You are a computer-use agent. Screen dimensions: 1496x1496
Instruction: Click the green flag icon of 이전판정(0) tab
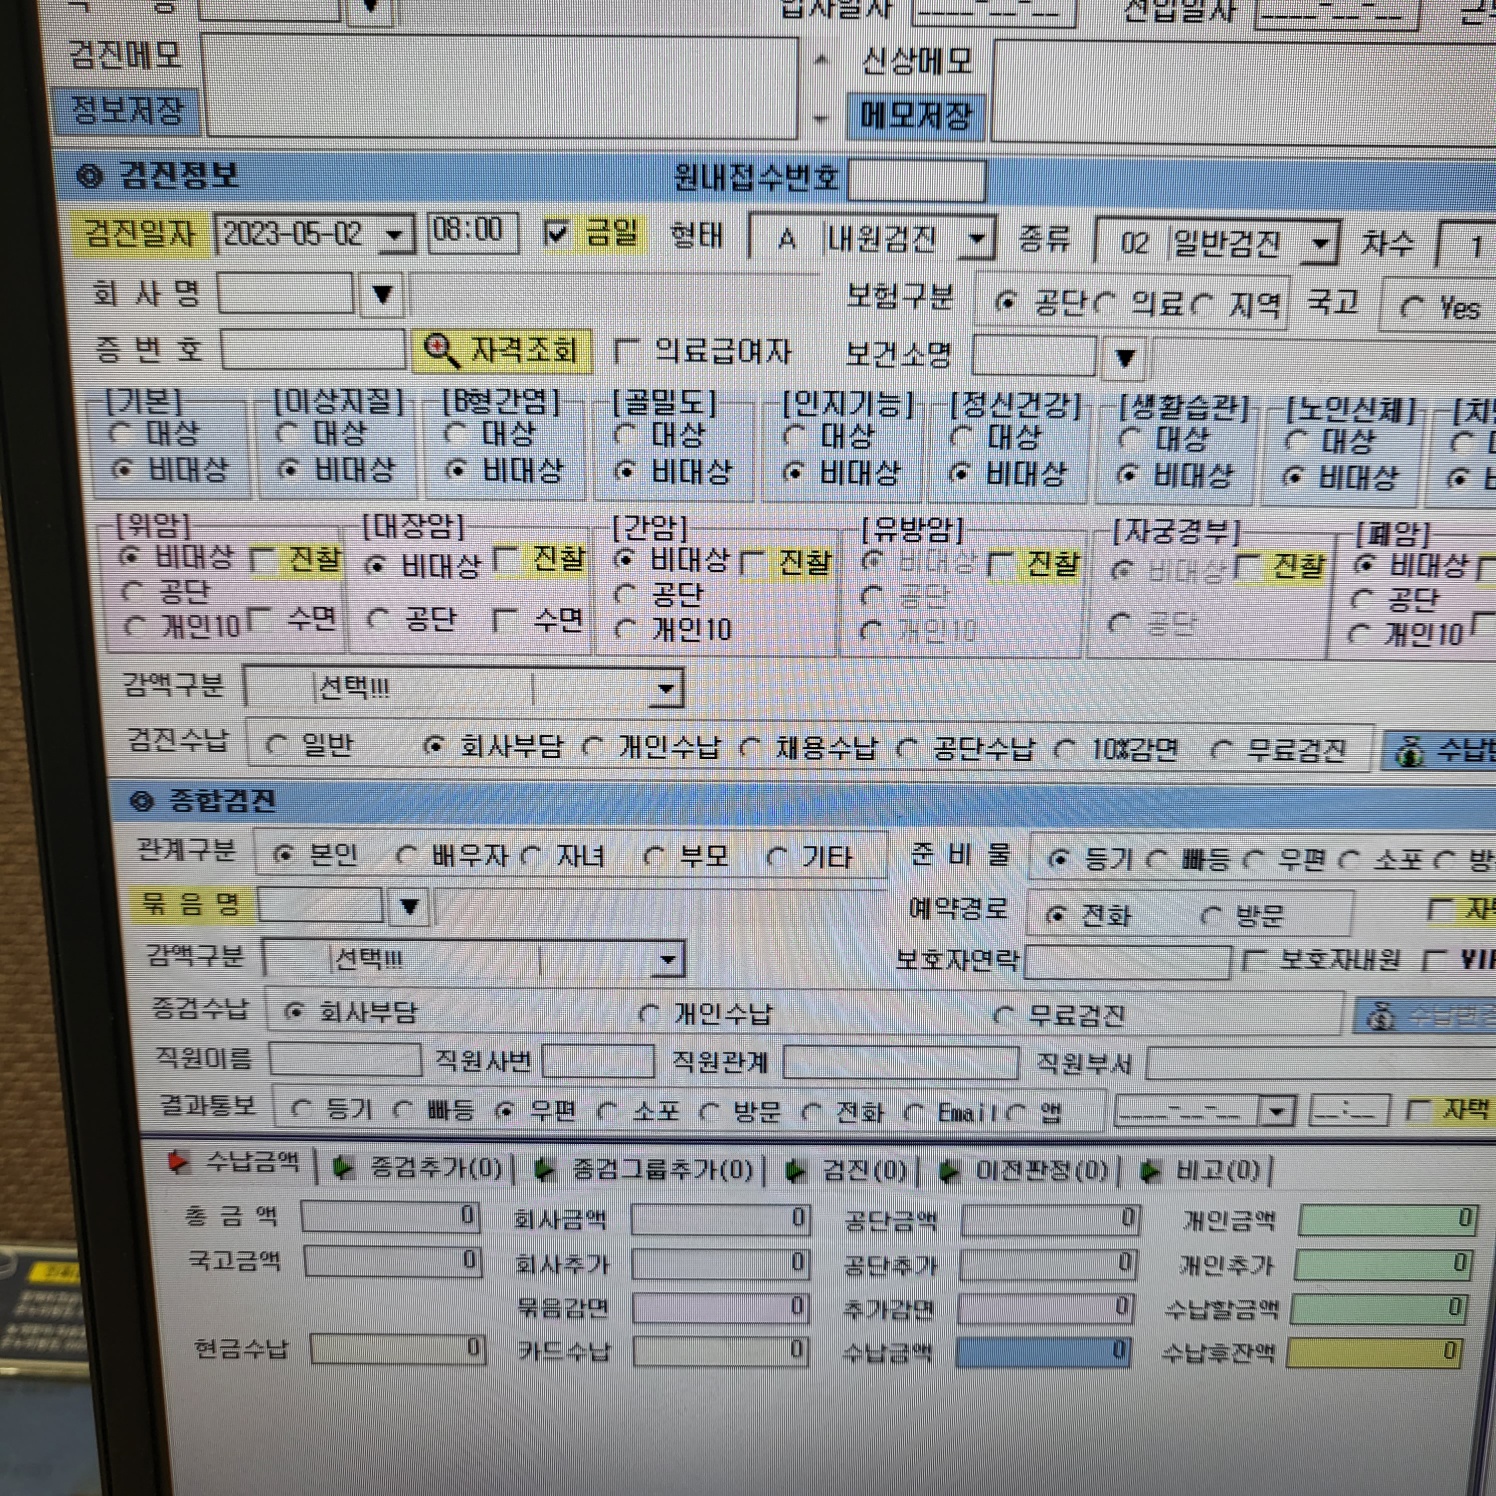[x=949, y=1170]
